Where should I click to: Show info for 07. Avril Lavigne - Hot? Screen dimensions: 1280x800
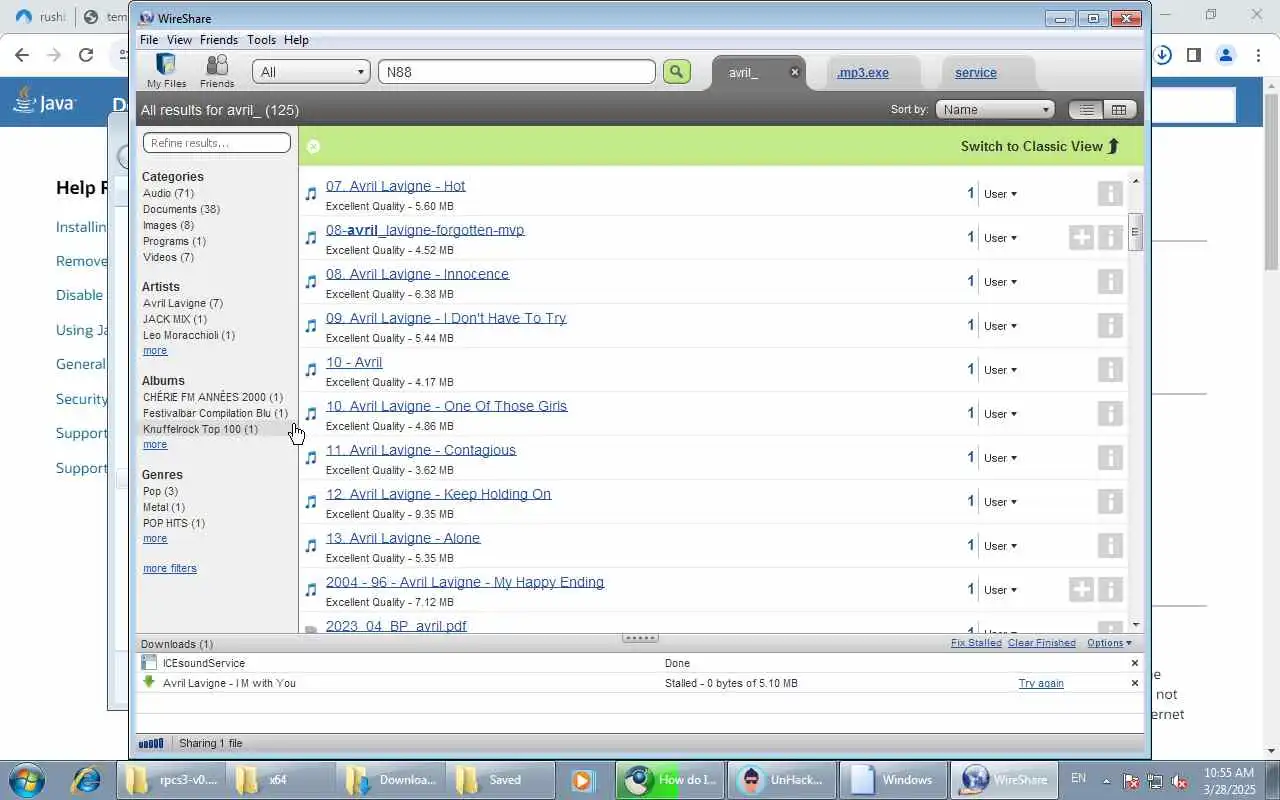click(x=1110, y=194)
